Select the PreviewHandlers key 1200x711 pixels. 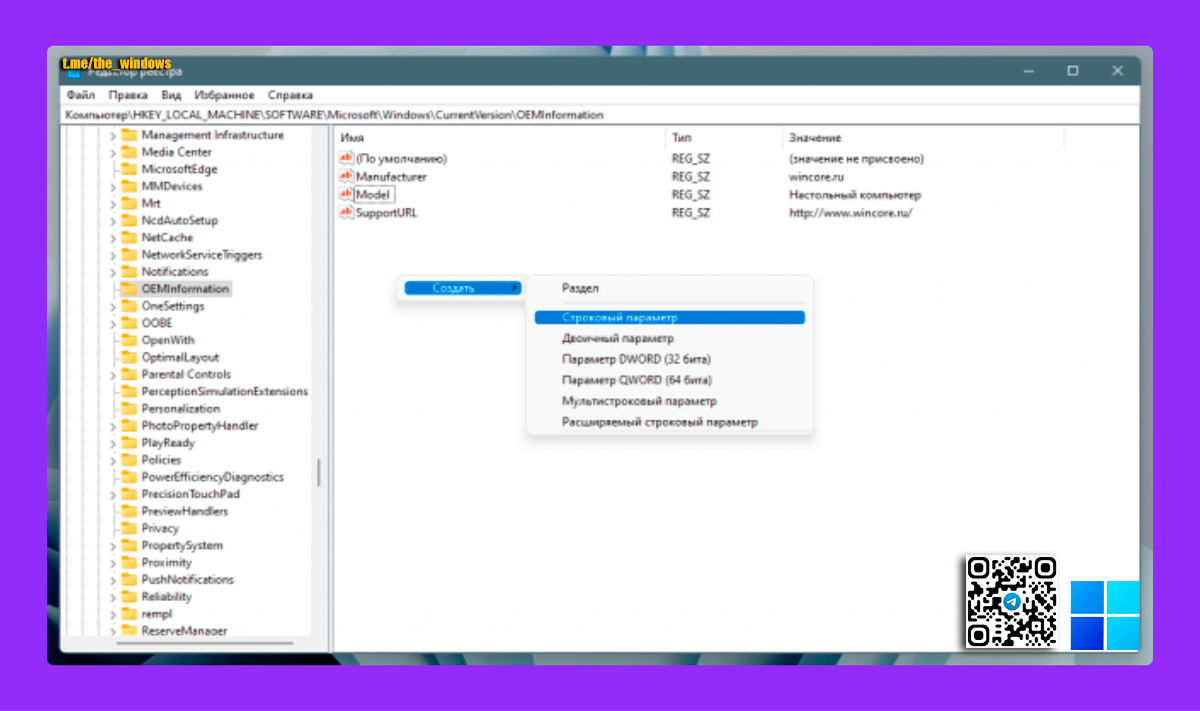click(x=185, y=511)
